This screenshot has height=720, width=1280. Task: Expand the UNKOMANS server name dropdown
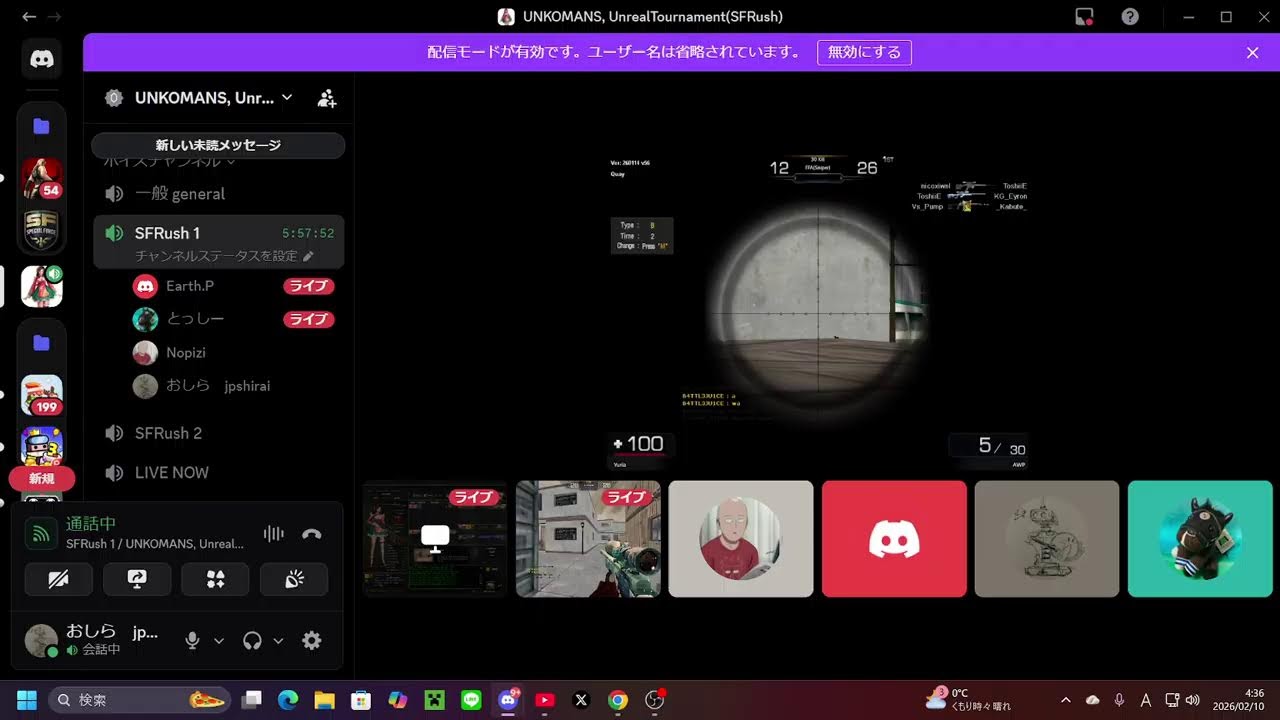click(x=287, y=97)
